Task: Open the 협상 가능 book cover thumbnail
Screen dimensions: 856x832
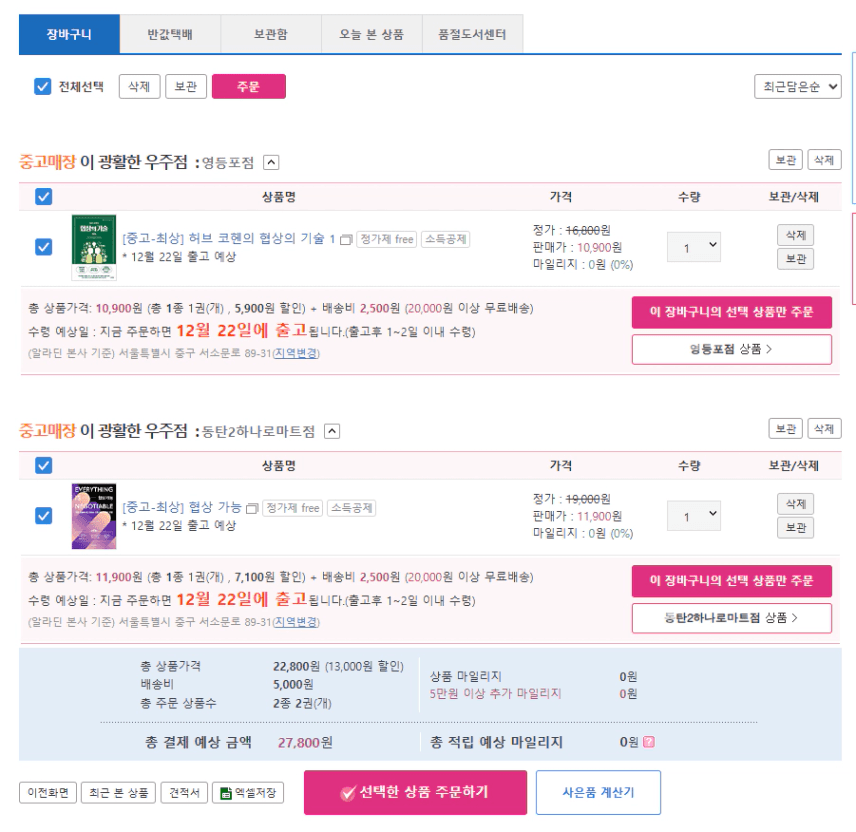Action: (x=94, y=516)
